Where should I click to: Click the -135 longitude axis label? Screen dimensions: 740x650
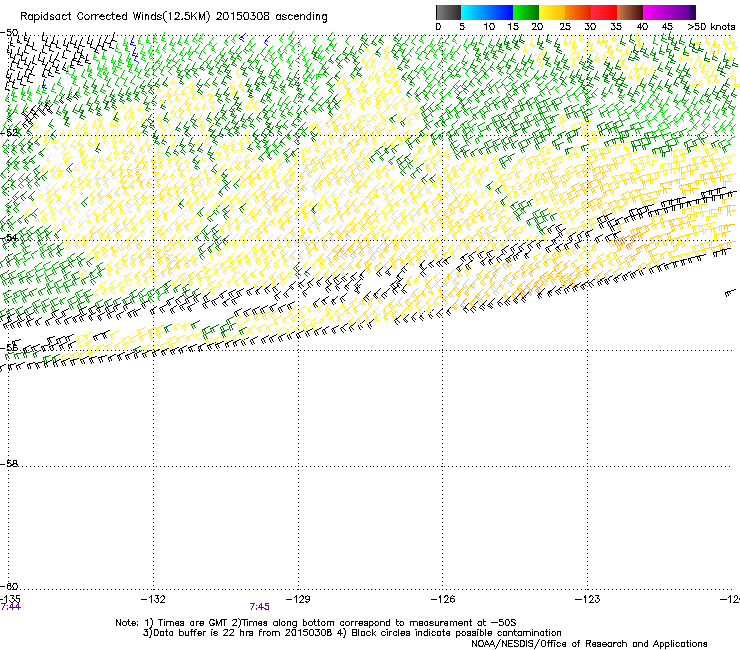coord(10,599)
